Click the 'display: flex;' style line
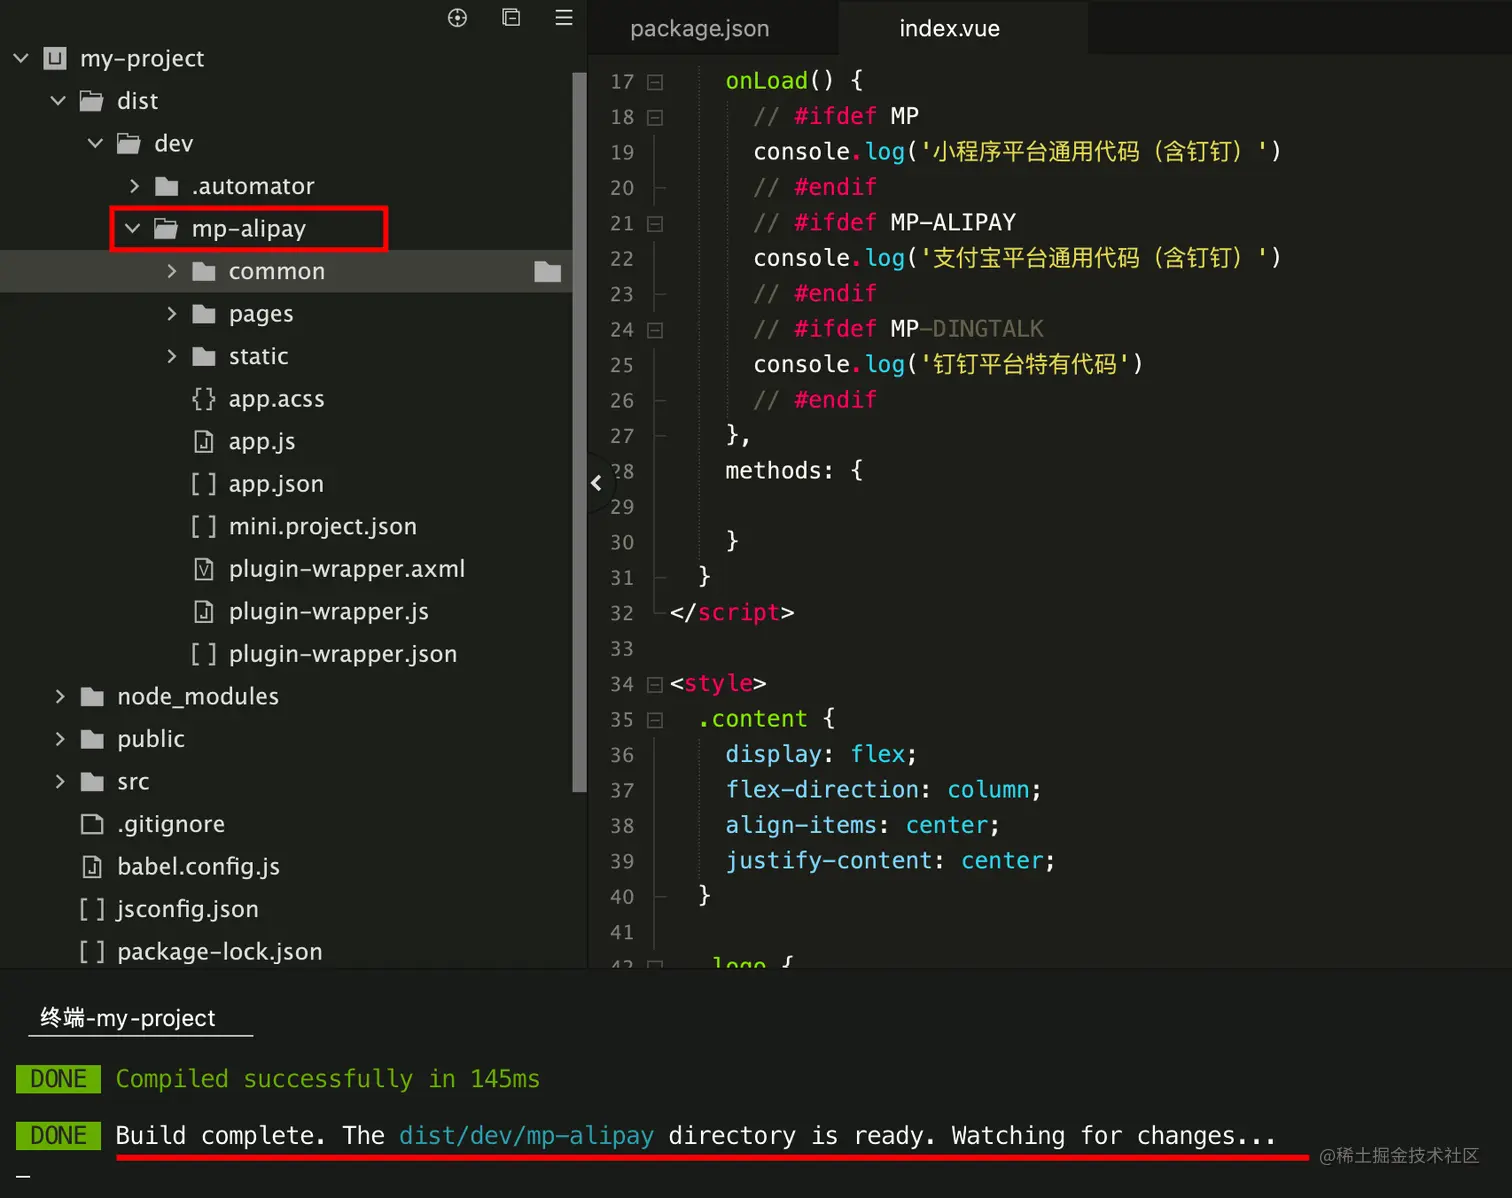The image size is (1512, 1198). [x=821, y=754]
